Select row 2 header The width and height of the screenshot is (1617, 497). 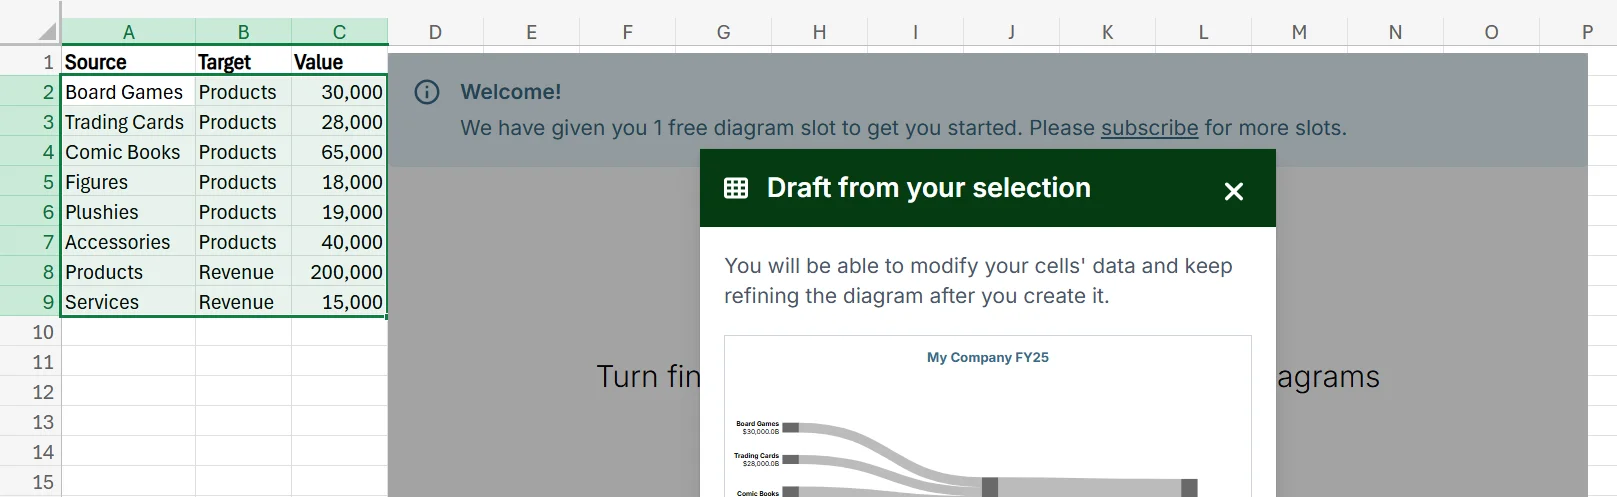pyautogui.click(x=30, y=92)
